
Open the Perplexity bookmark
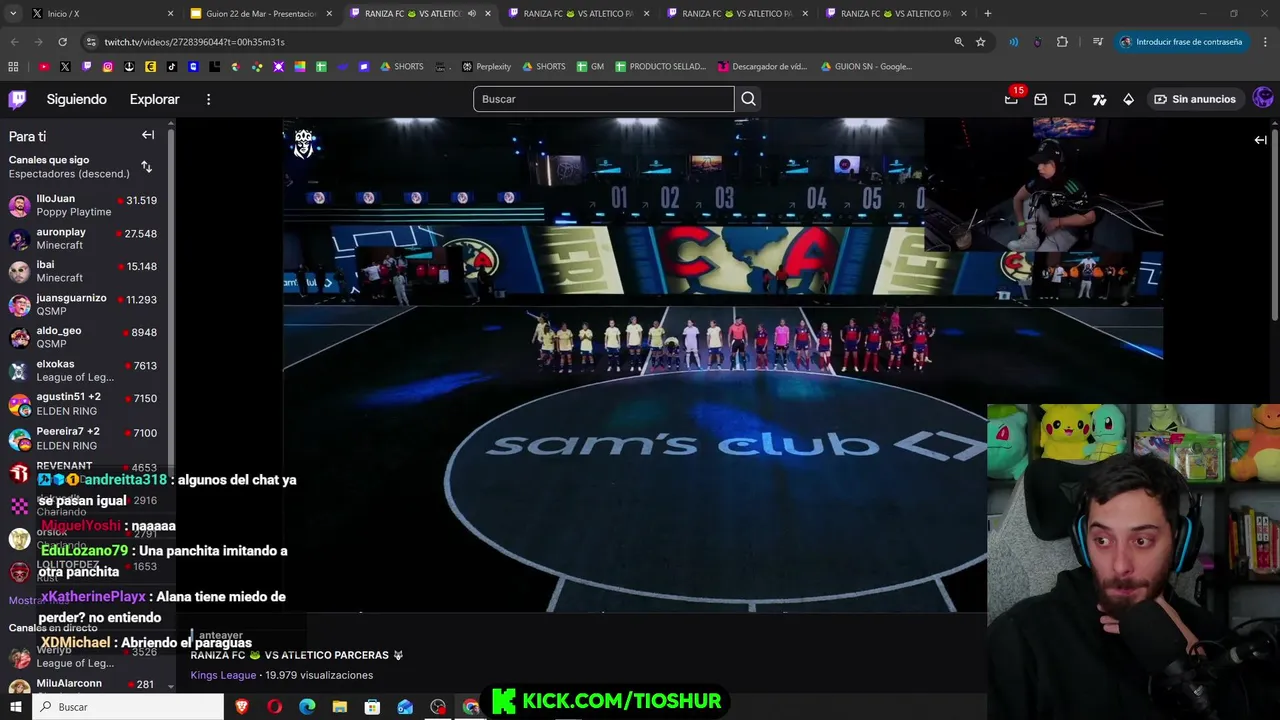click(x=486, y=67)
